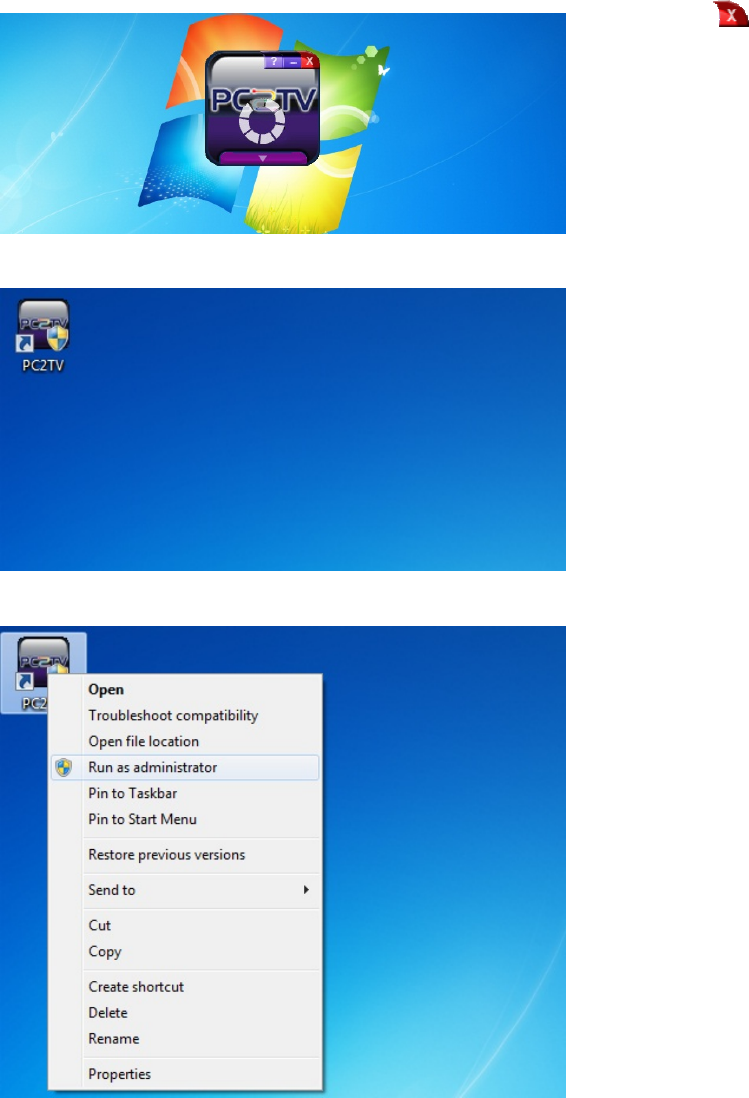Minimize the PC2TV widget
The image size is (749, 1098).
293,62
